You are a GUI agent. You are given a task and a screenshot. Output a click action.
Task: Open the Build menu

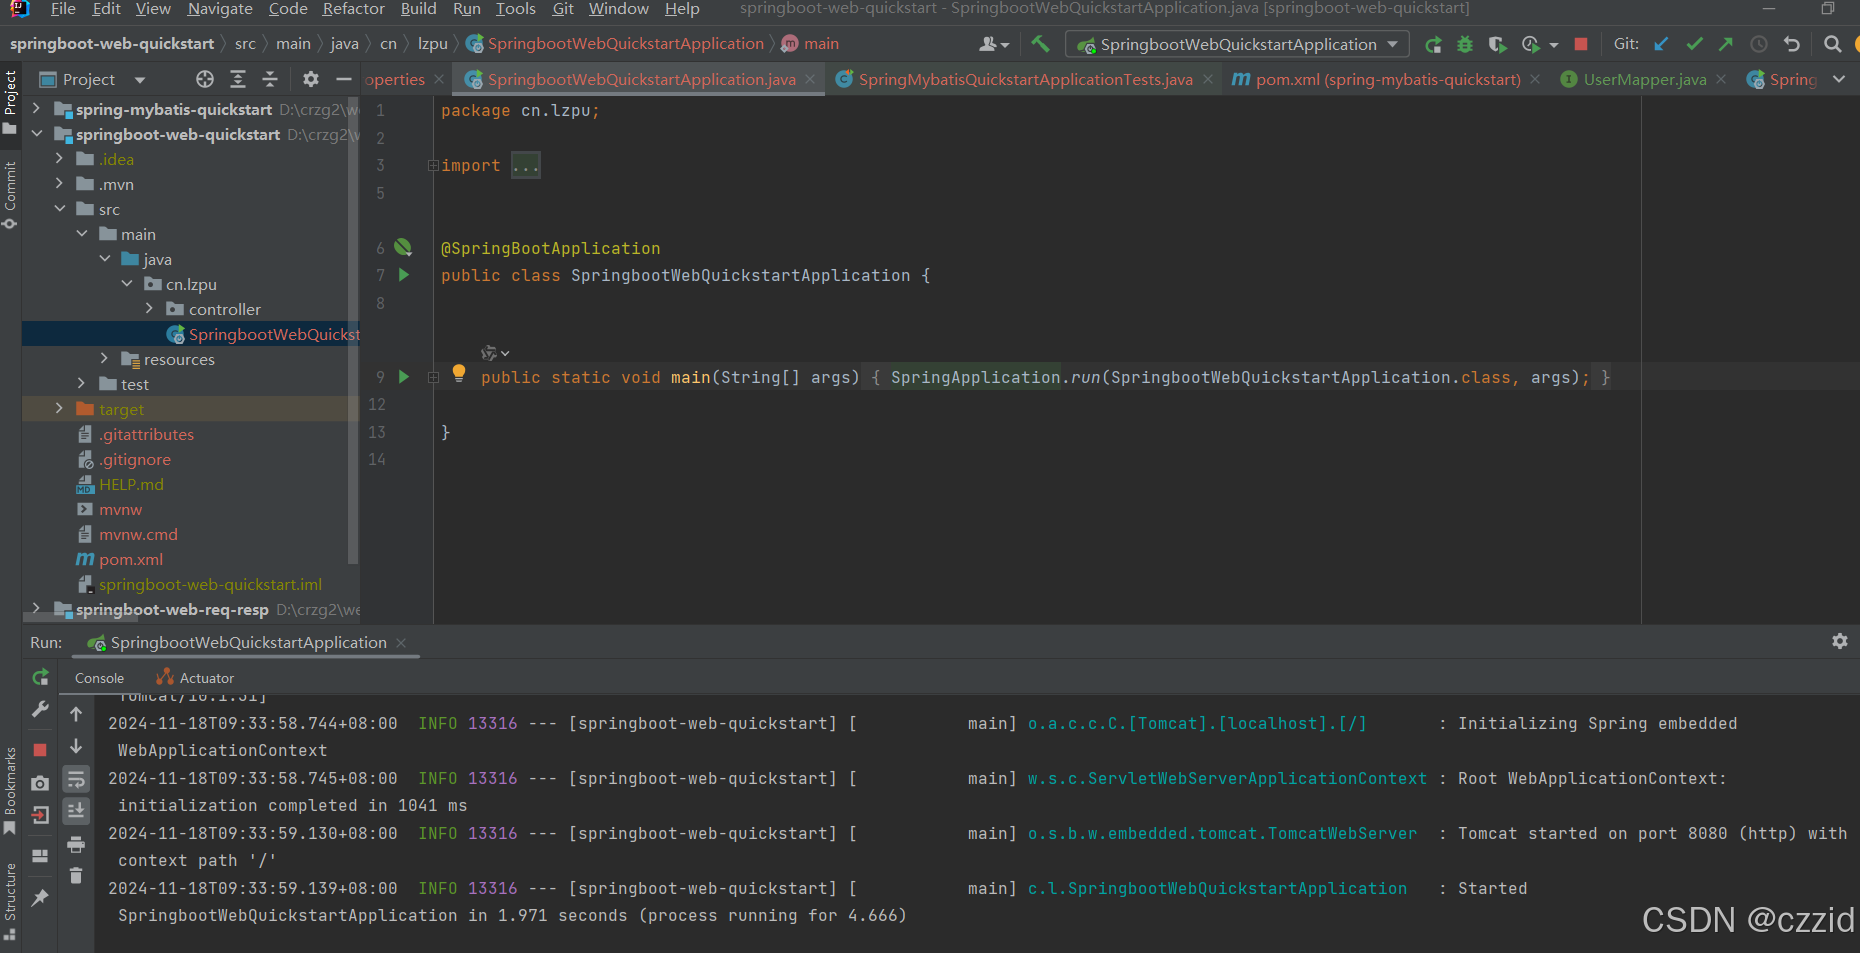[418, 9]
